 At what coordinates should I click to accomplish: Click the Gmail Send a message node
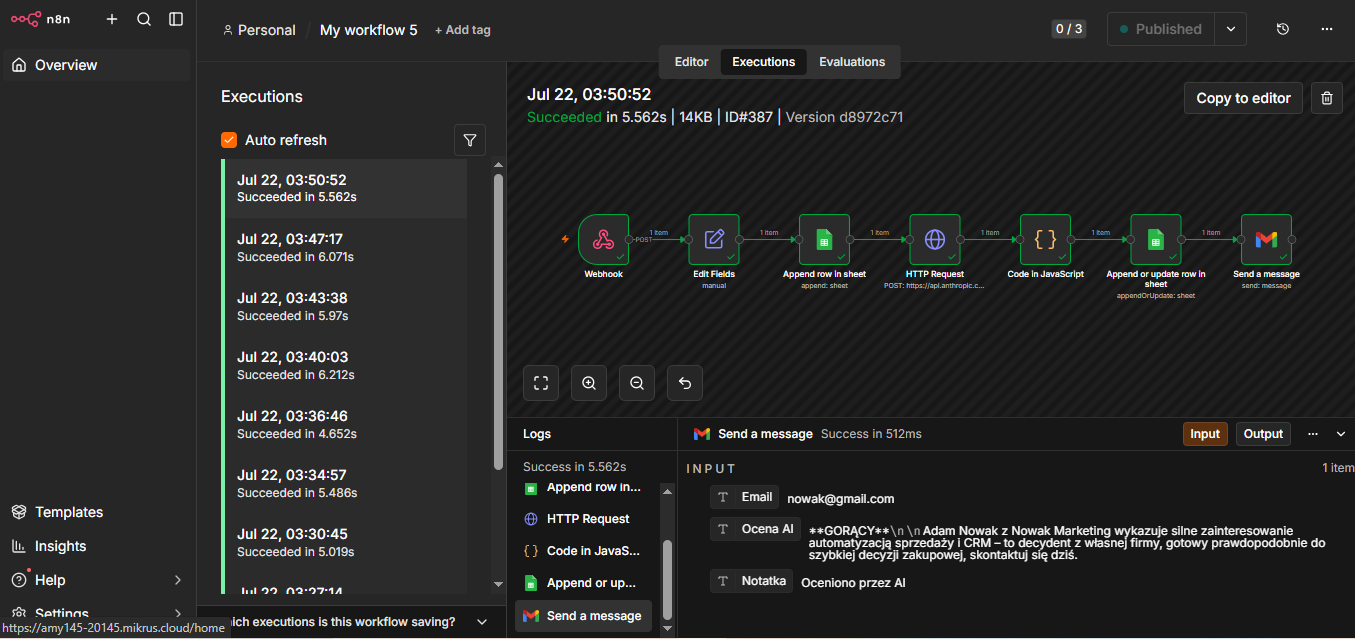(1266, 240)
